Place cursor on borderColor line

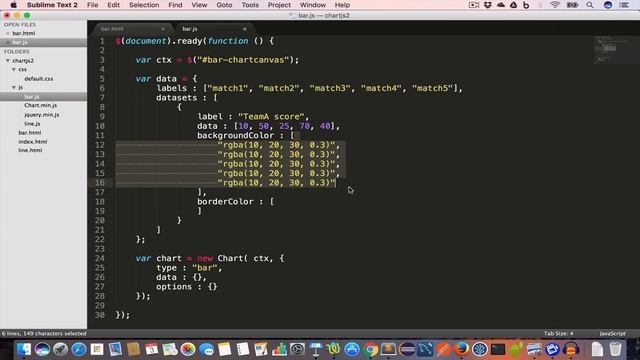pyautogui.click(x=236, y=202)
